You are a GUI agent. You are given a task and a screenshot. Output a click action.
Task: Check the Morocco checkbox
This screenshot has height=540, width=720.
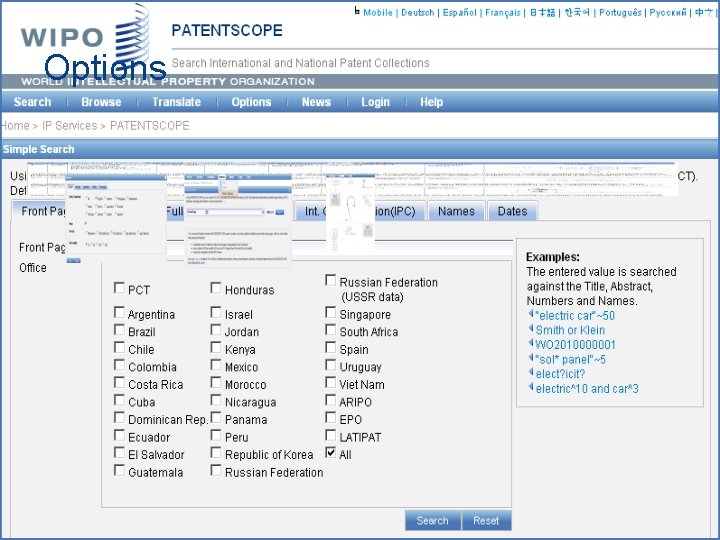(216, 382)
